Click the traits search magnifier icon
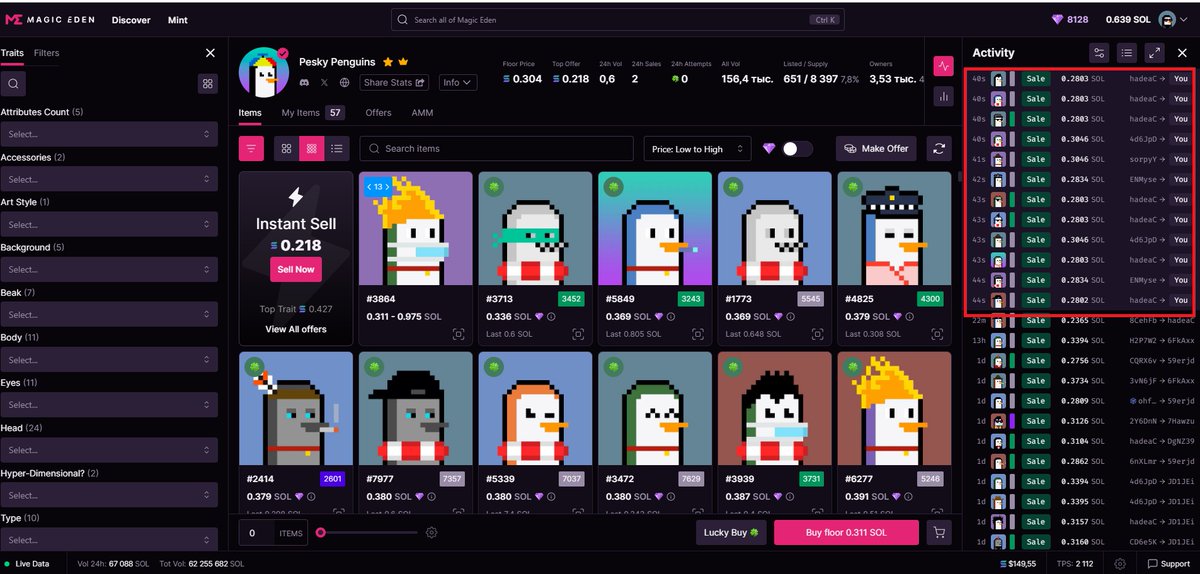The height and width of the screenshot is (574, 1200). point(13,84)
